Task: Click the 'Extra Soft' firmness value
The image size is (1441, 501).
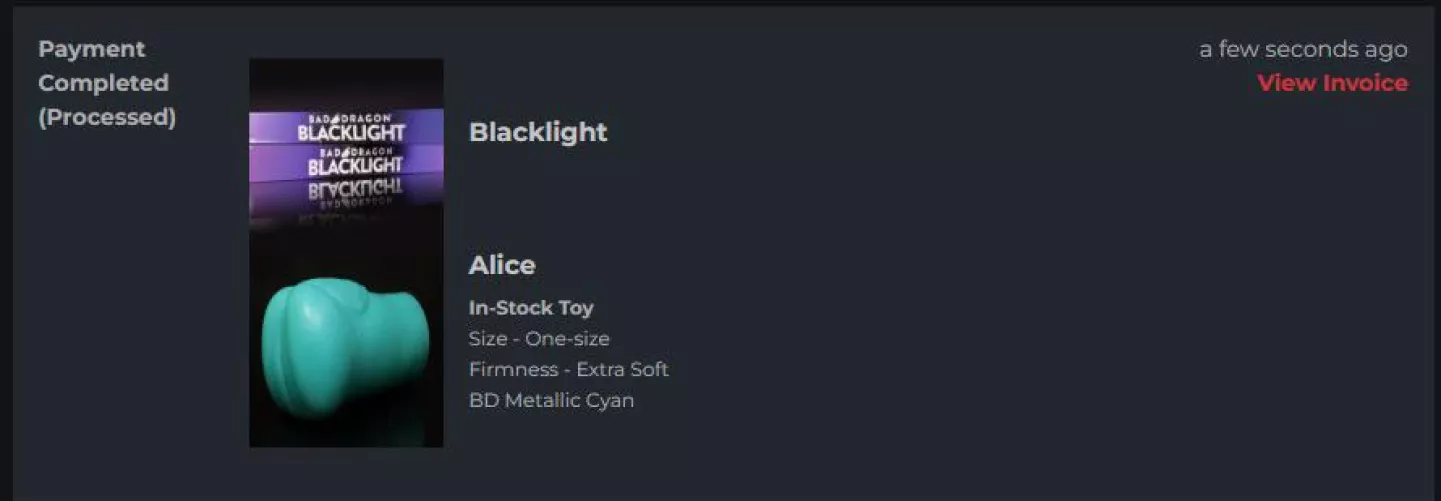Action: 622,370
